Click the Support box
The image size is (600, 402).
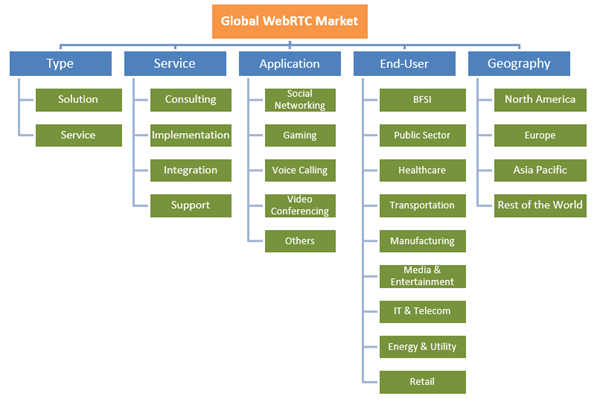pyautogui.click(x=191, y=205)
